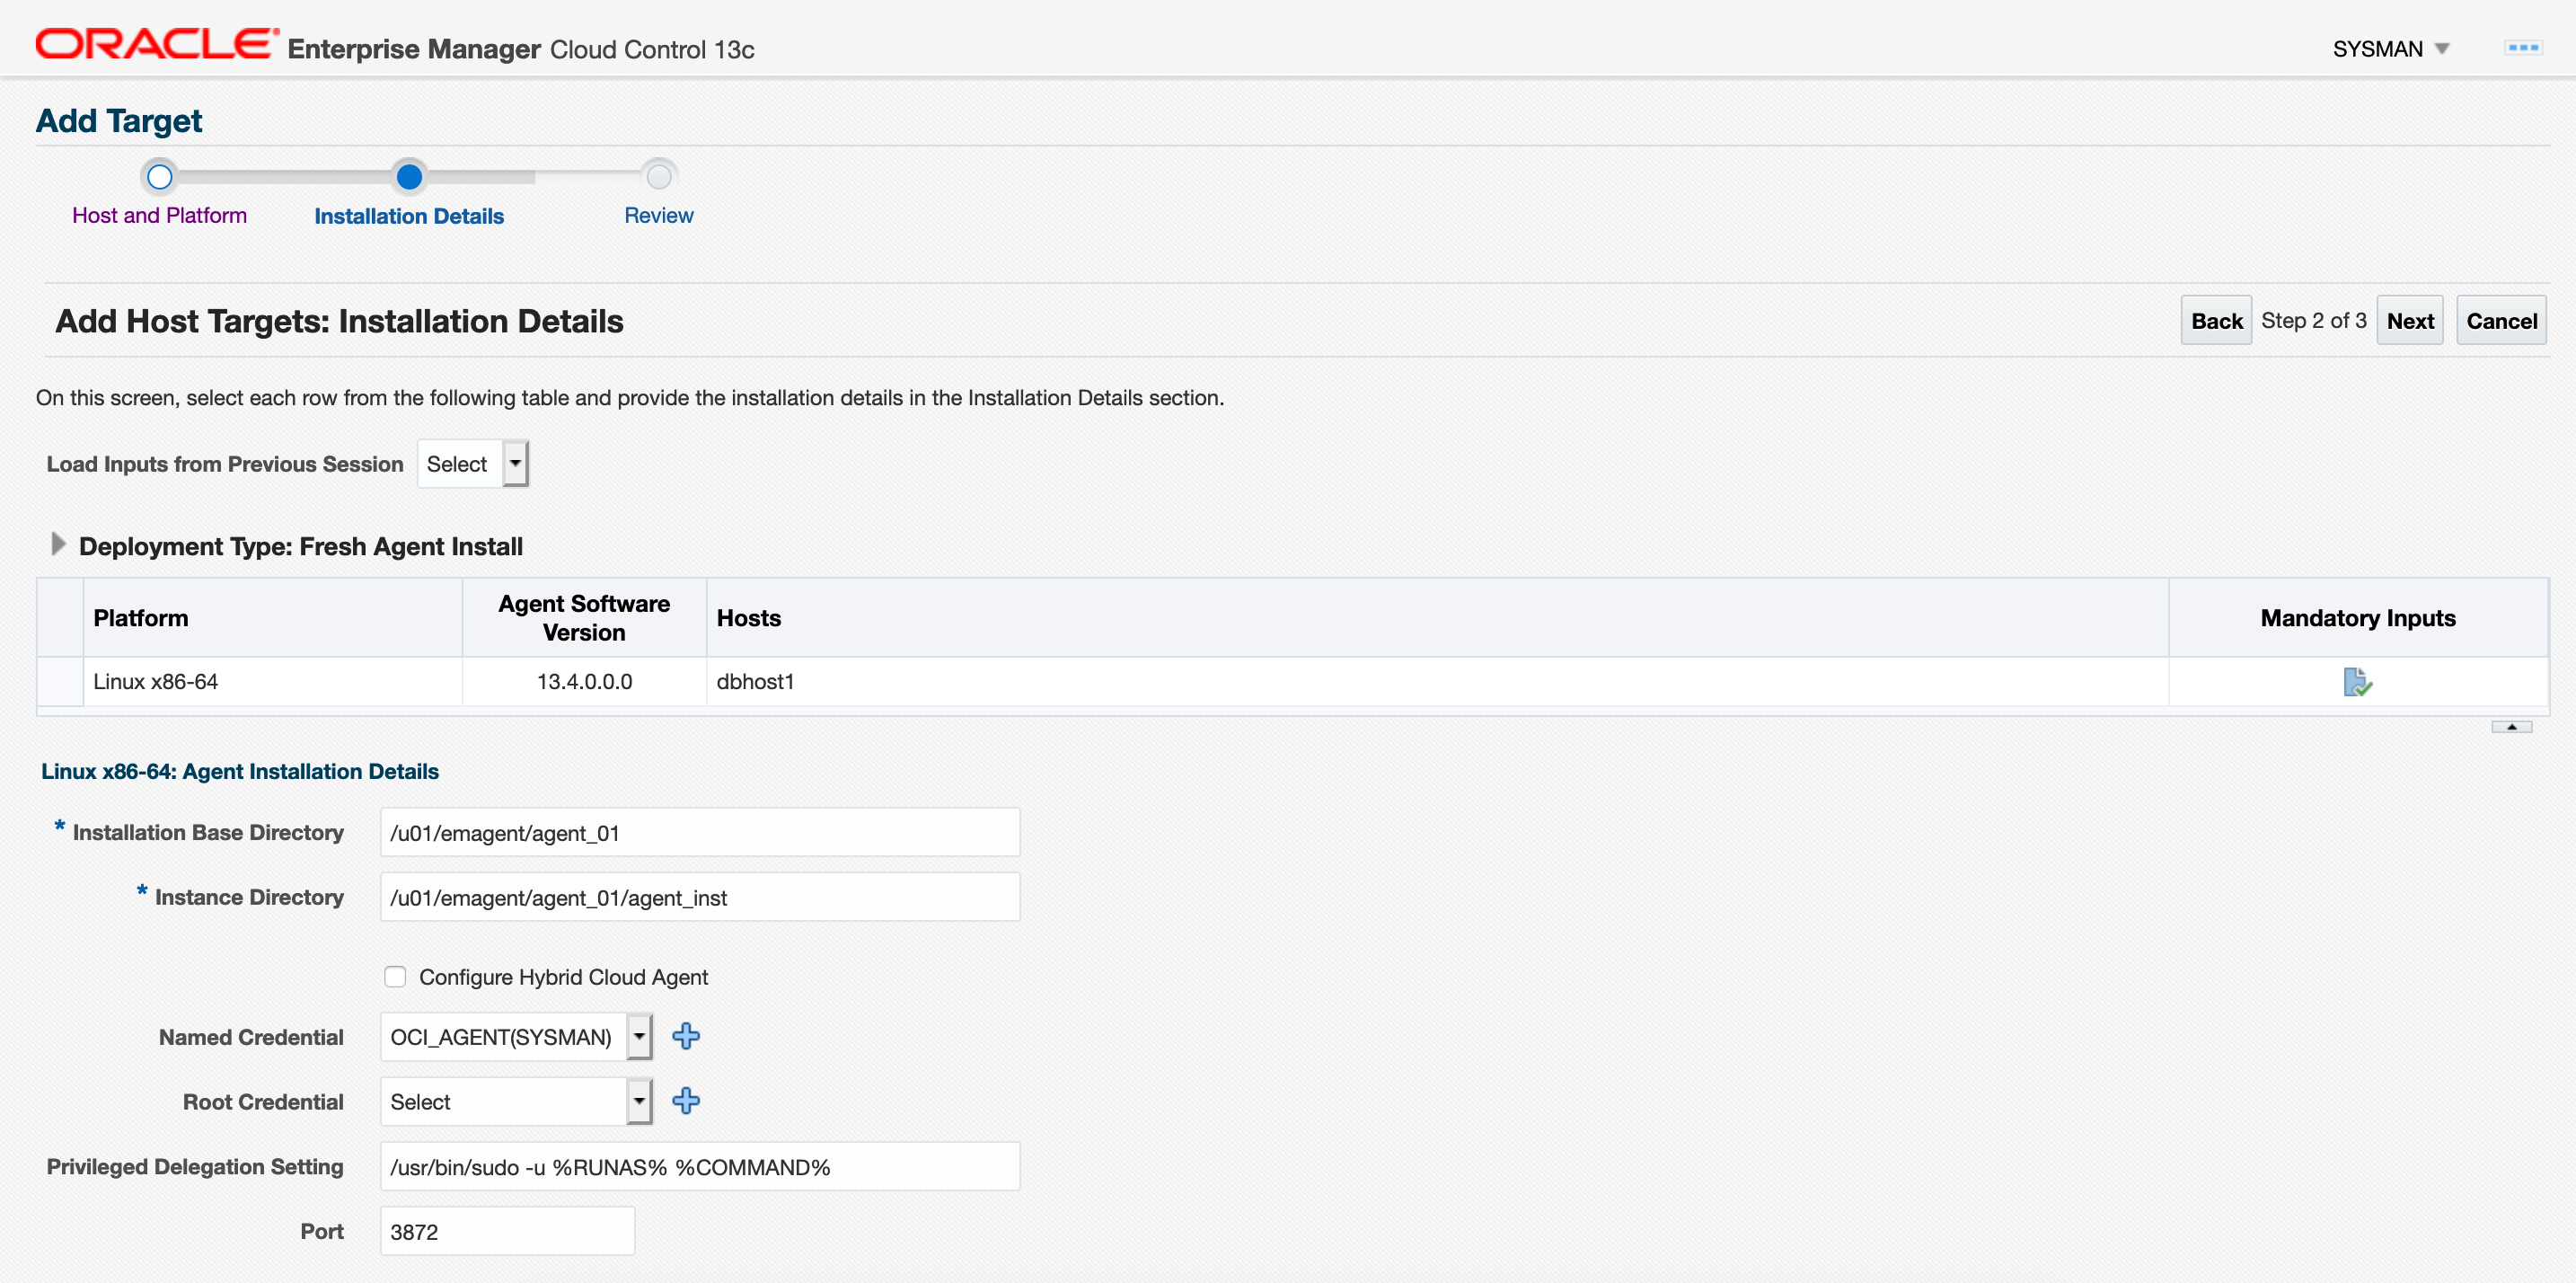The width and height of the screenshot is (2576, 1283).
Task: Click the 13.4.0.0.0 version cell
Action: point(584,682)
